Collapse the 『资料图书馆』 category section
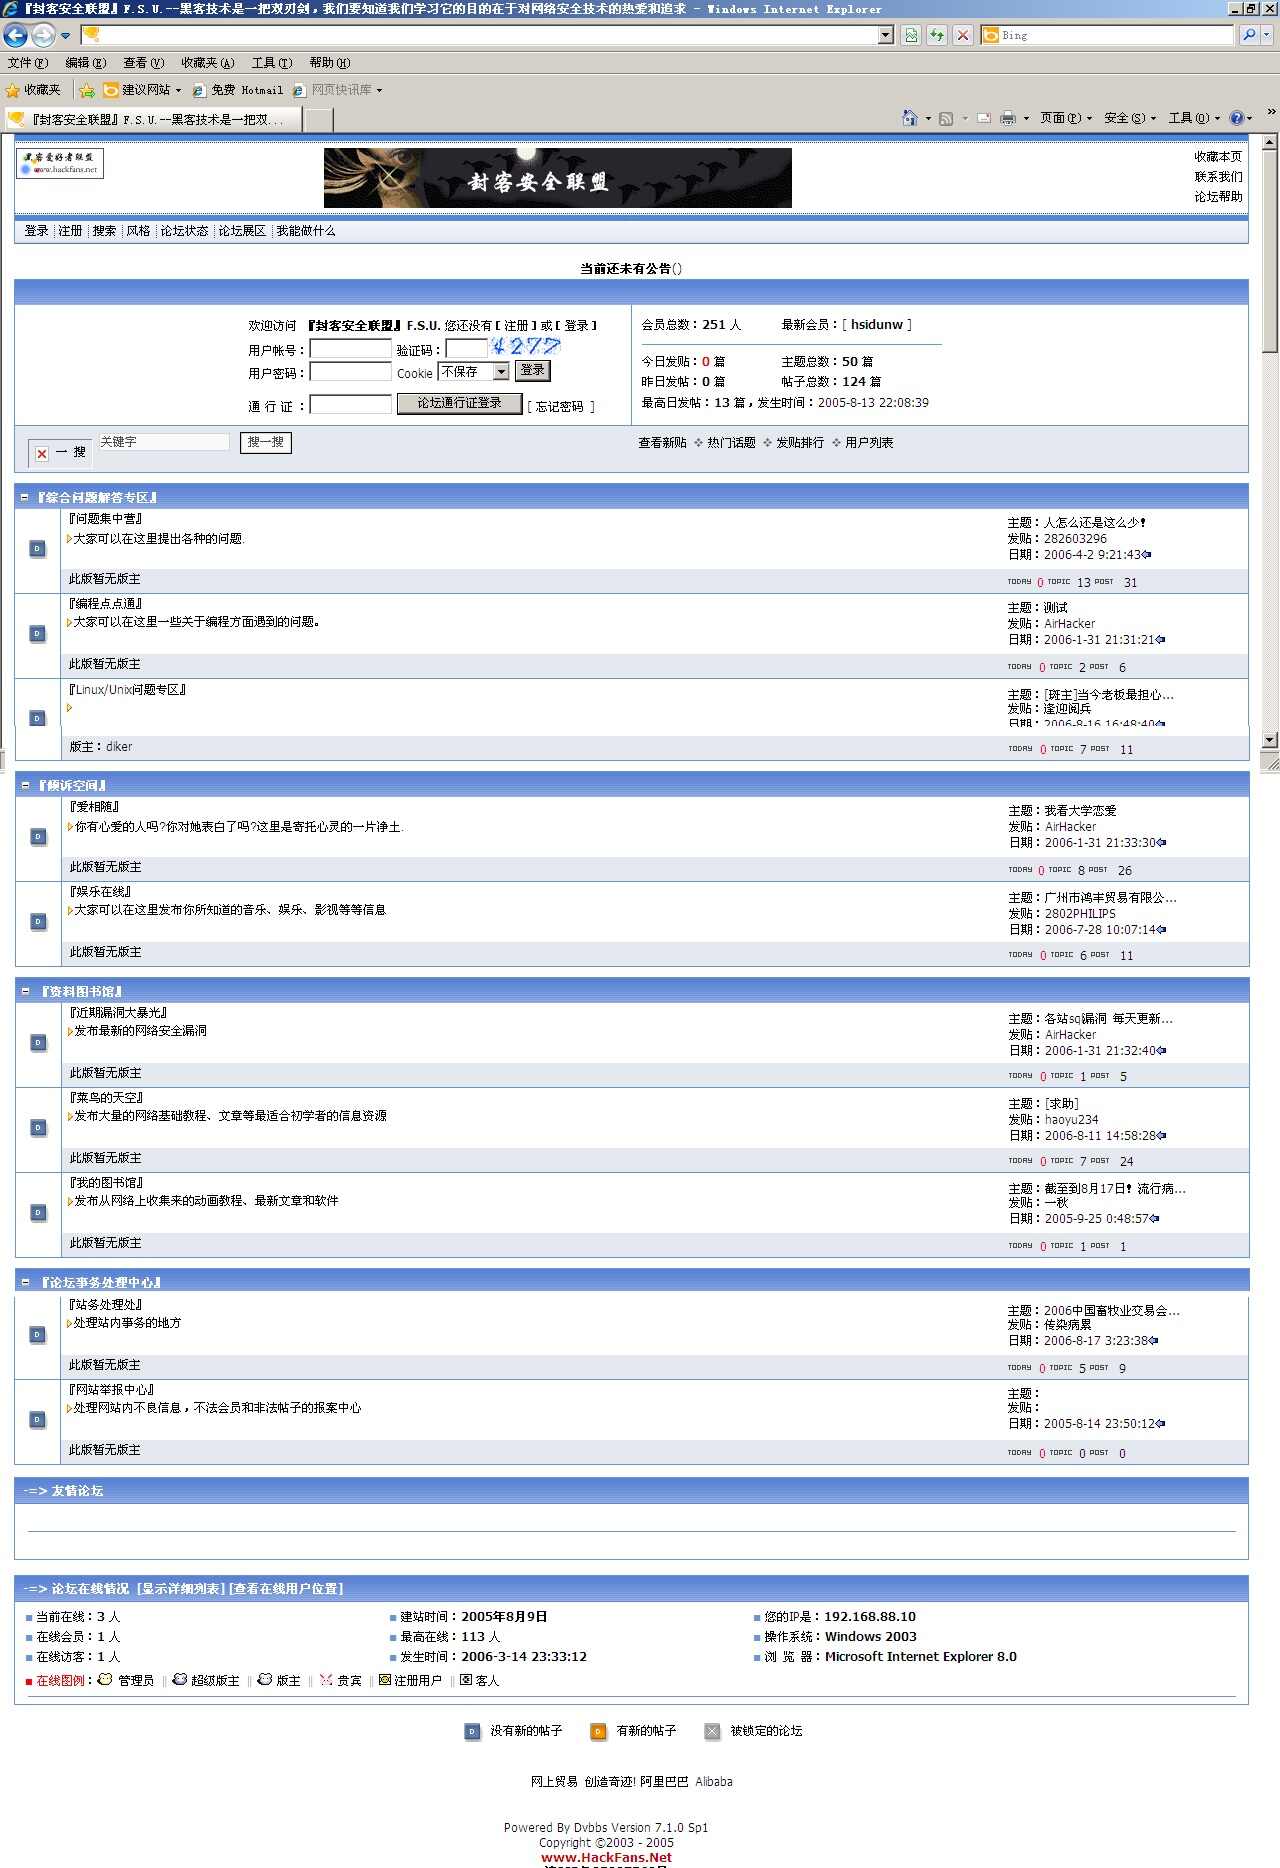 pyautogui.click(x=25, y=991)
